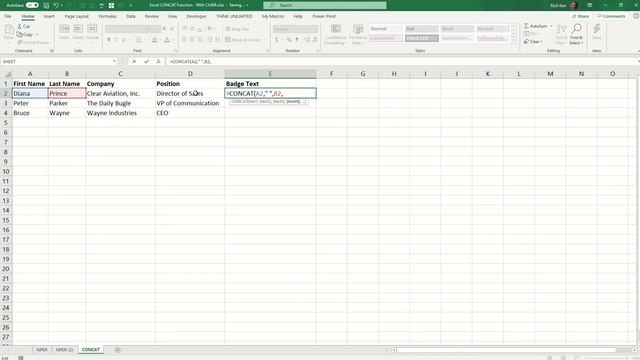Viewport: 640px width, 360px height.
Task: Apply the Bad cell style
Action: click(x=422, y=29)
